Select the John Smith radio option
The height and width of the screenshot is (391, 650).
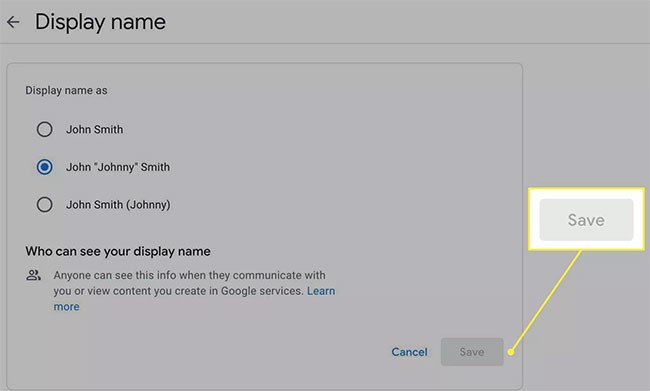[x=44, y=129]
